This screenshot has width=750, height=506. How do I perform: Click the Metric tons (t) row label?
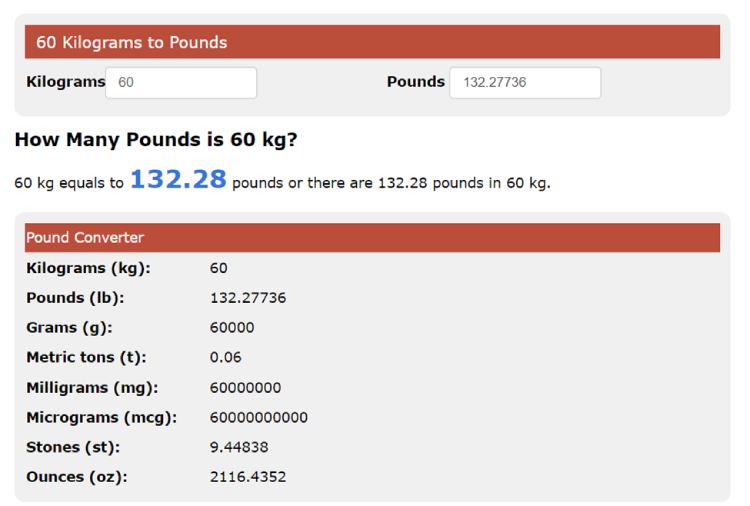(x=86, y=357)
